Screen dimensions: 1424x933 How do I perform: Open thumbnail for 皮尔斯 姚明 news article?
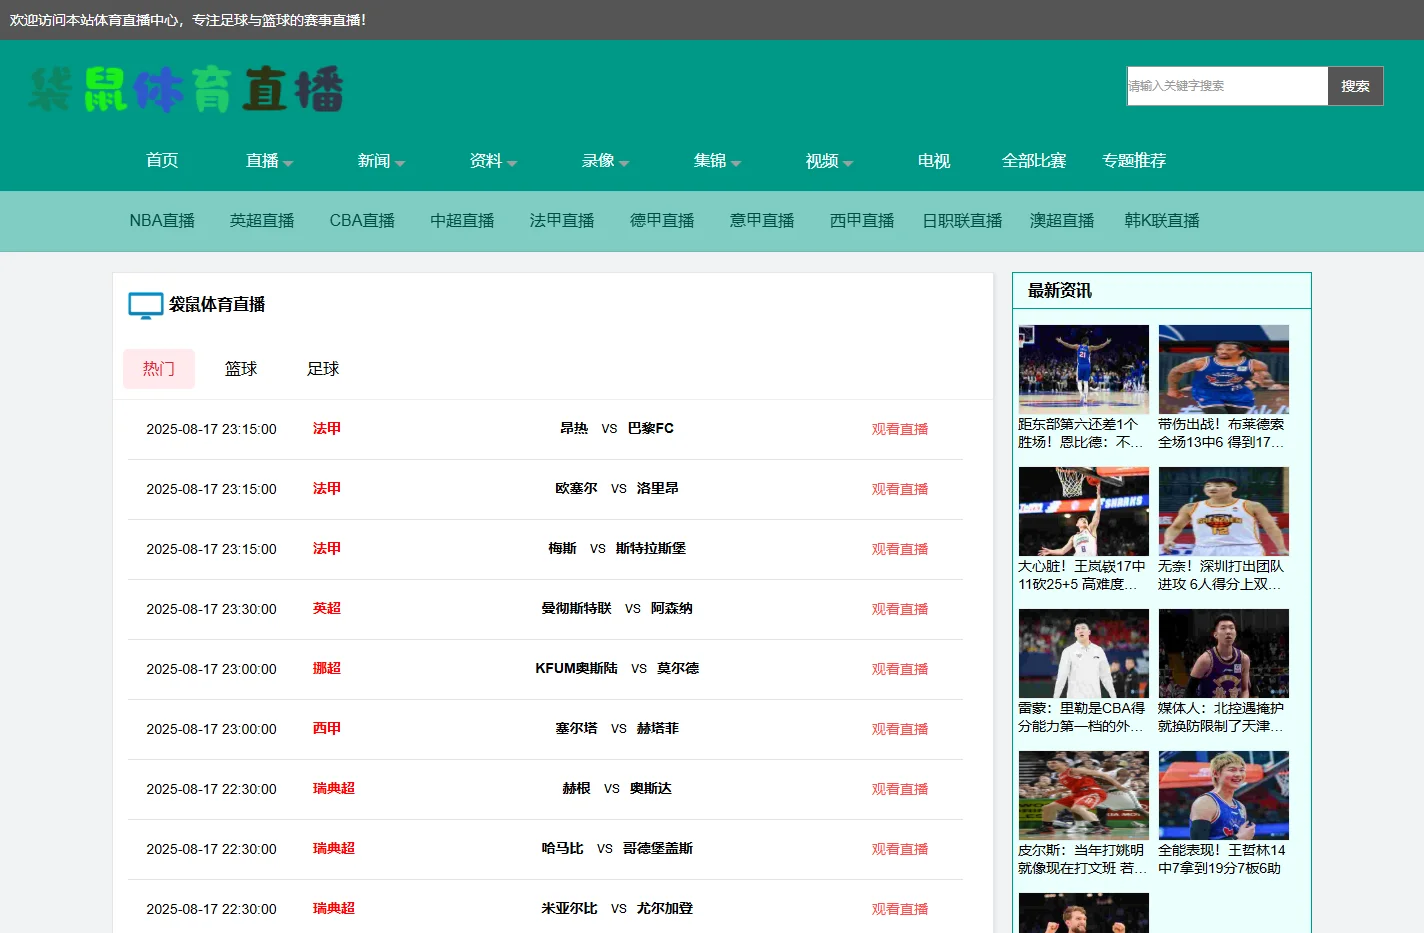click(1084, 795)
